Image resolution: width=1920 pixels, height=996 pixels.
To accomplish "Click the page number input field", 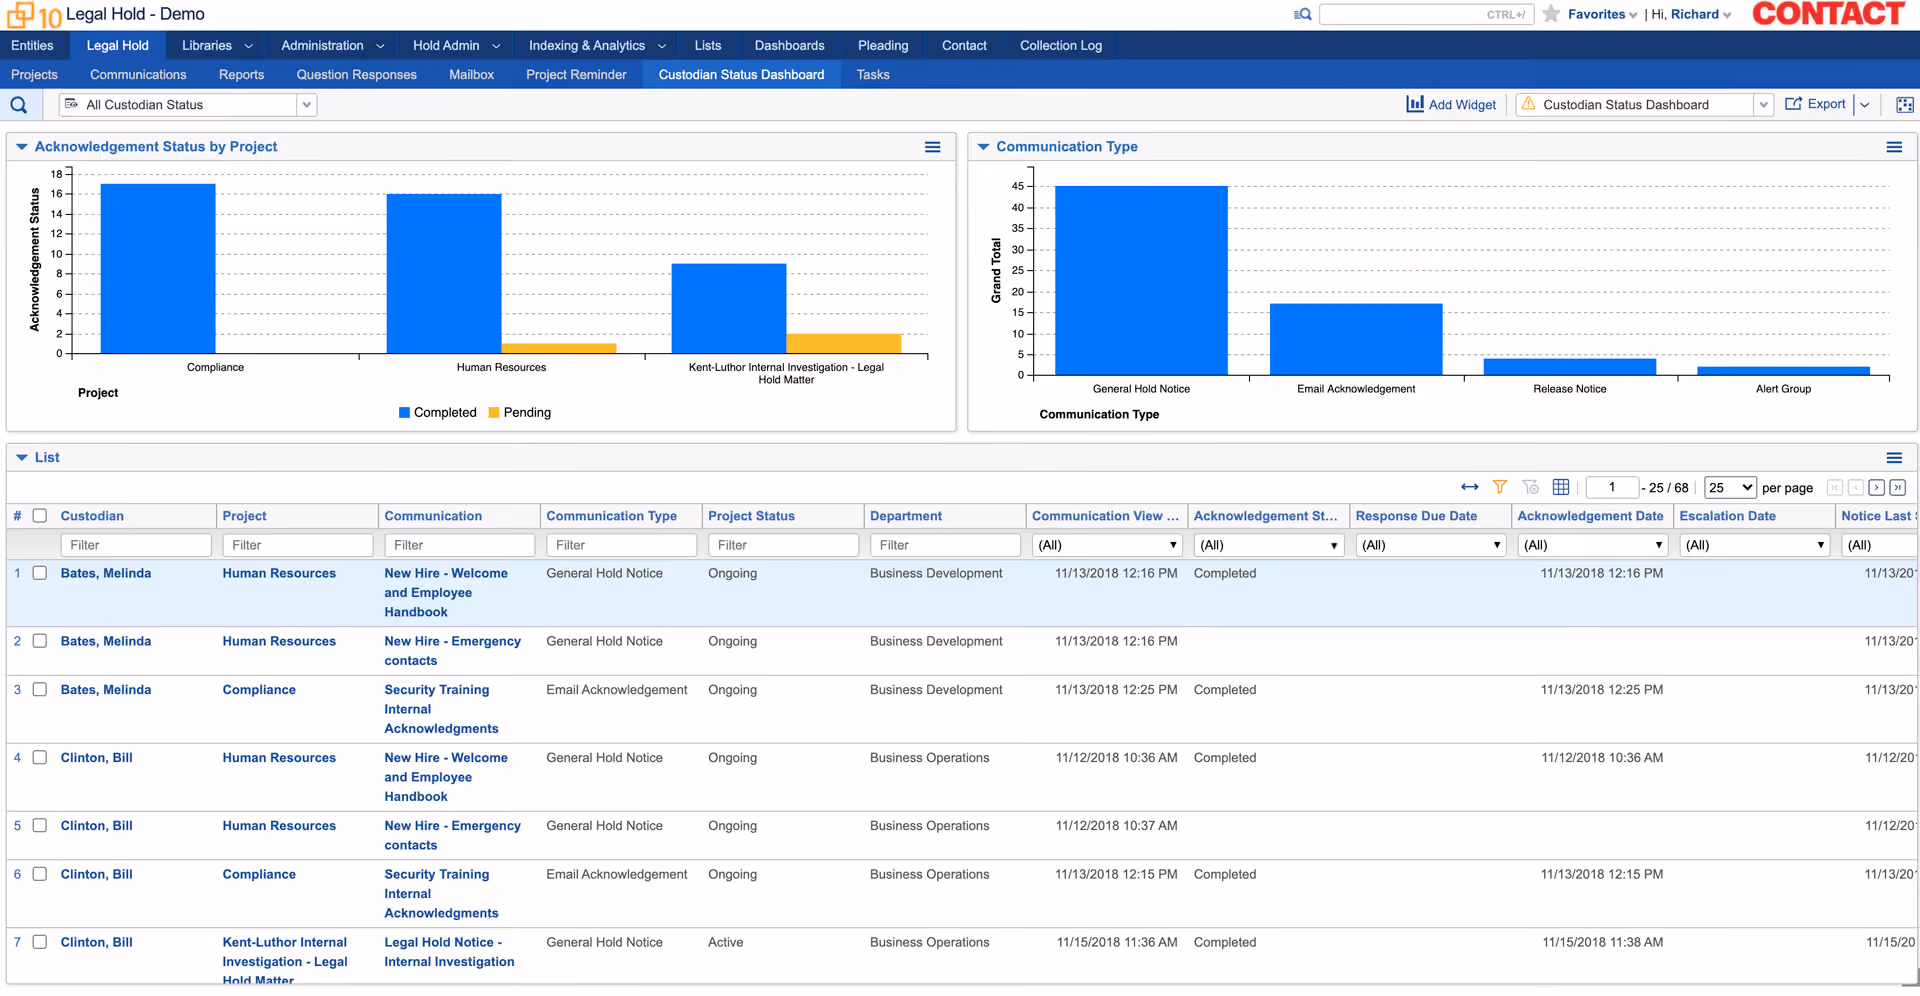I will tap(1612, 488).
